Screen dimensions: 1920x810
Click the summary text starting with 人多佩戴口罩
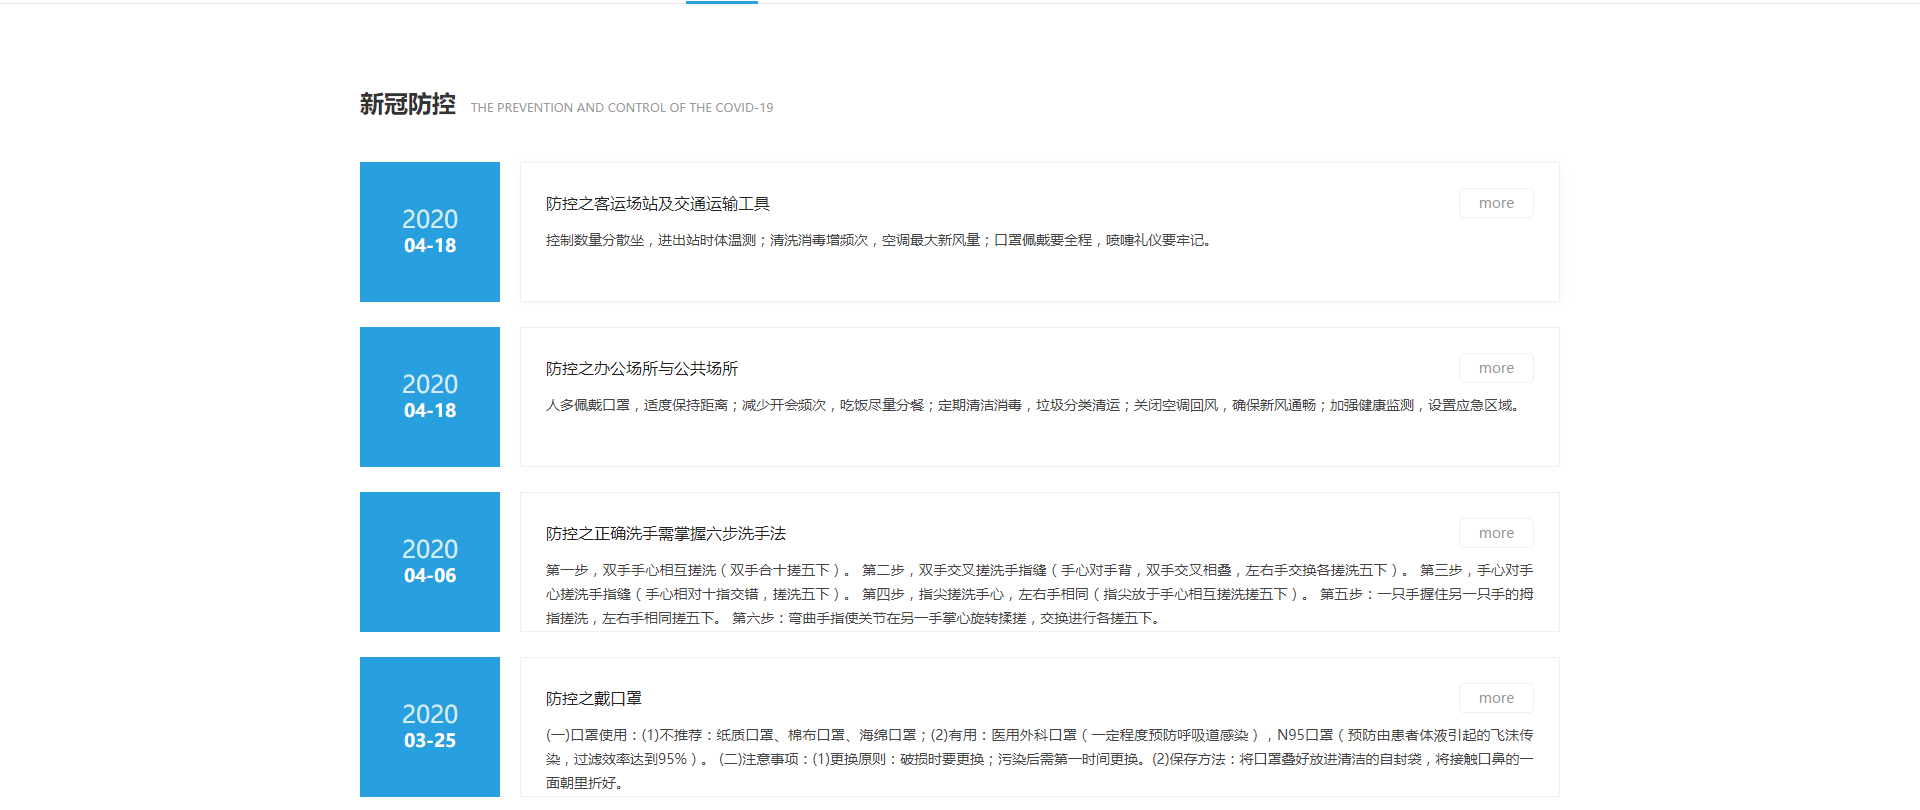pyautogui.click(x=1030, y=406)
